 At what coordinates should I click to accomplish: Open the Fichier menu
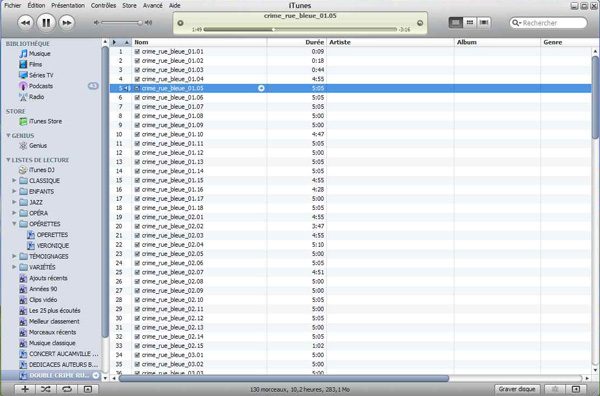coord(13,5)
